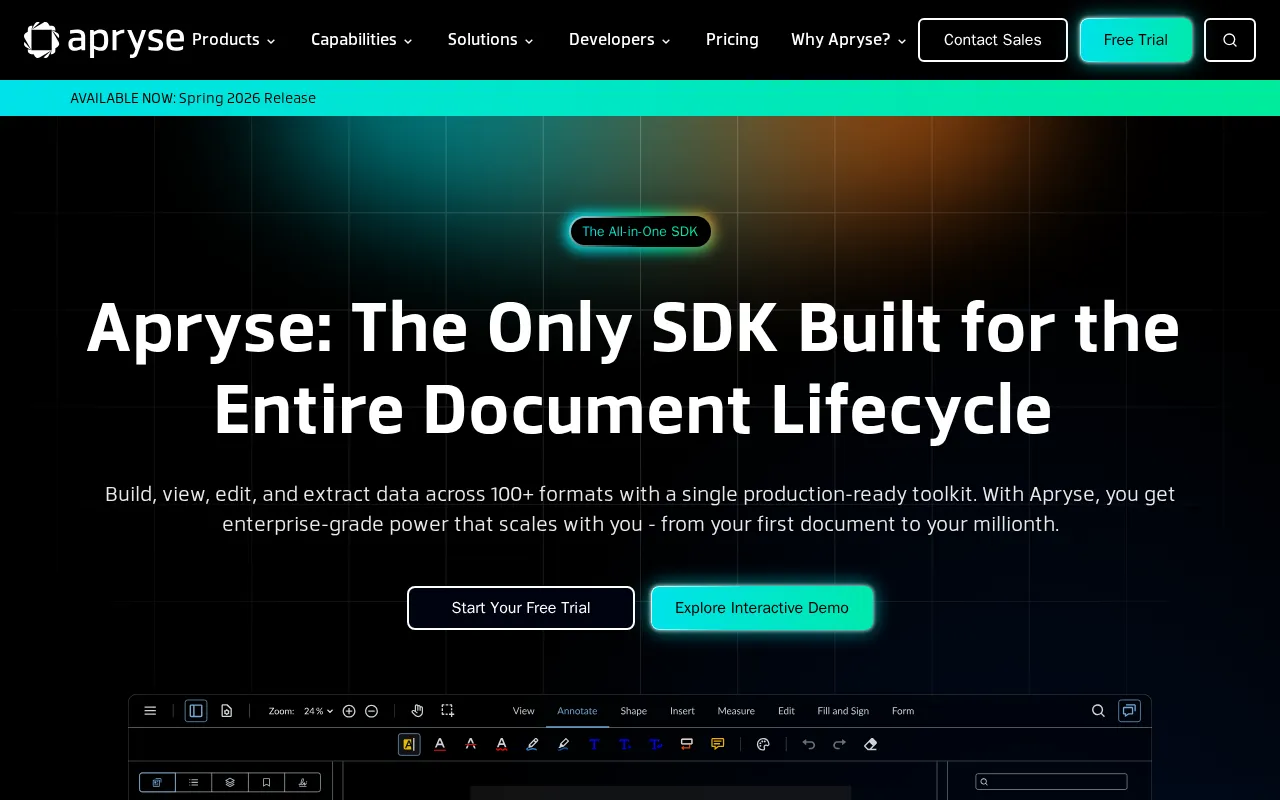Open the Apryse logo home link

pyautogui.click(x=104, y=40)
